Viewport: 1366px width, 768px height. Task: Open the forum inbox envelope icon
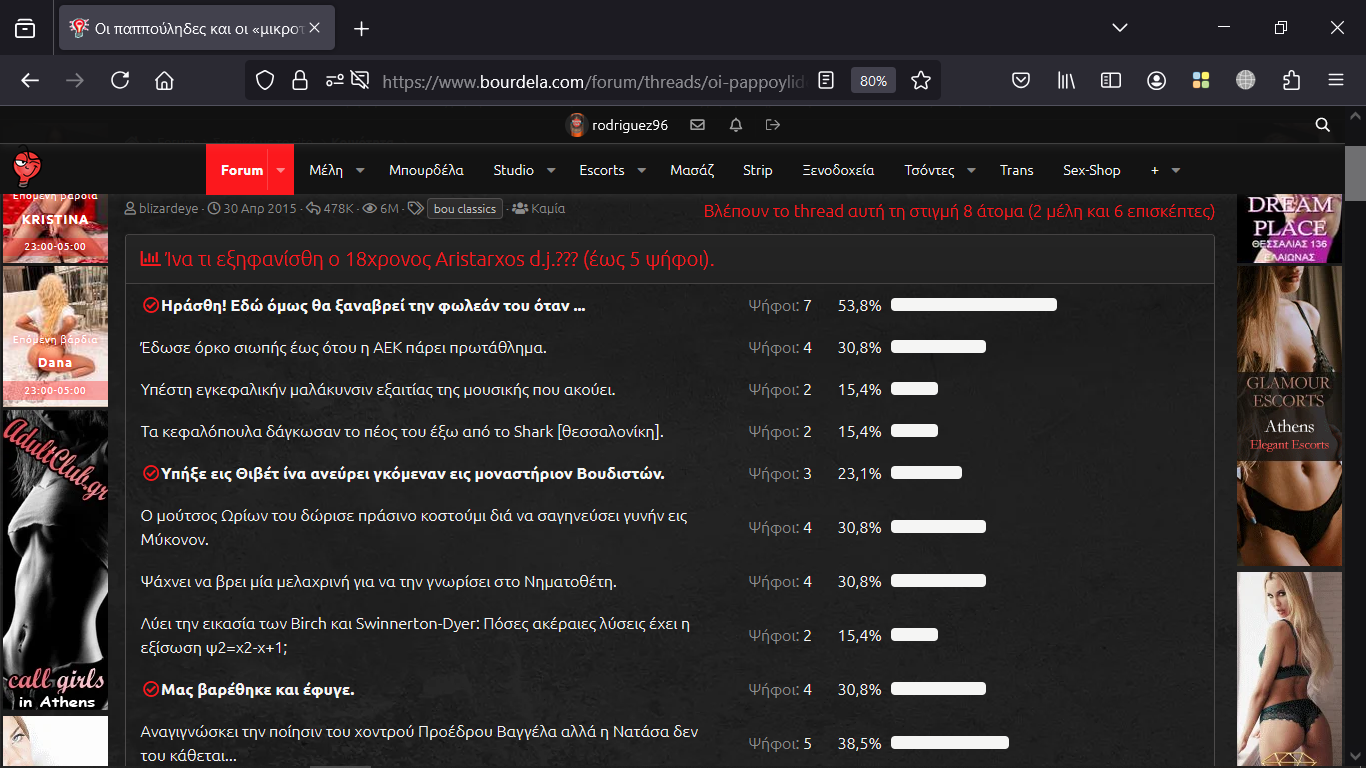pyautogui.click(x=698, y=125)
